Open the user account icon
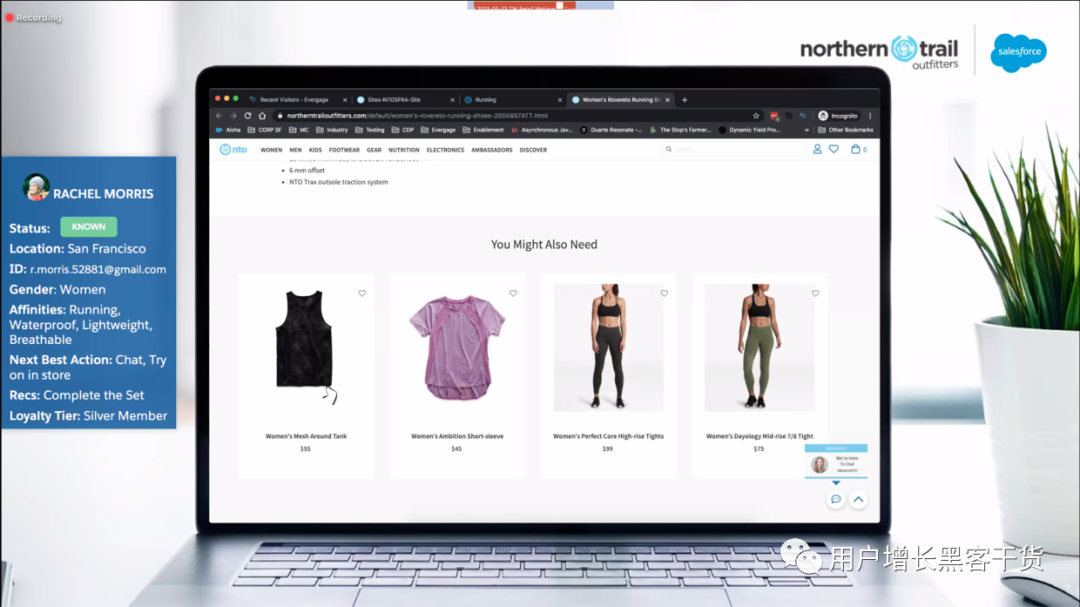The width and height of the screenshot is (1080, 607). click(x=817, y=149)
